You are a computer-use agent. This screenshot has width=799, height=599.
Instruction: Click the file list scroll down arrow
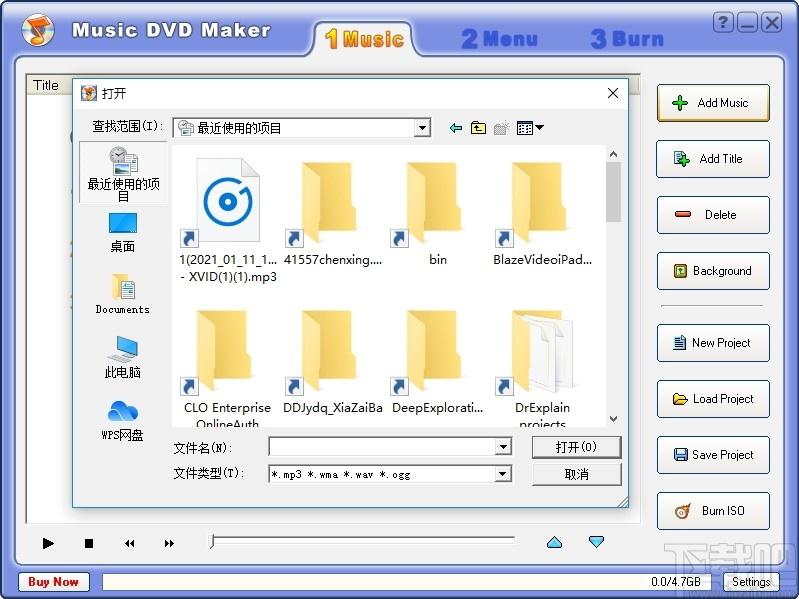(x=614, y=419)
